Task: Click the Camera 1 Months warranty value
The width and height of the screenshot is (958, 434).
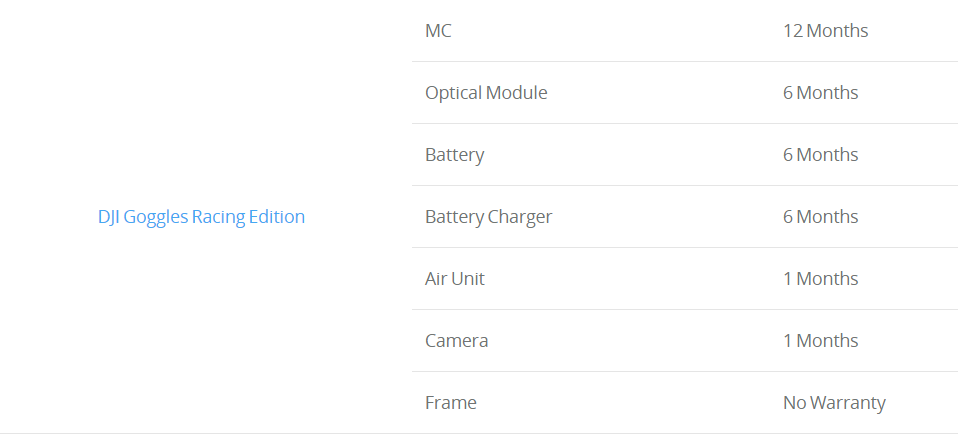Action: click(821, 340)
